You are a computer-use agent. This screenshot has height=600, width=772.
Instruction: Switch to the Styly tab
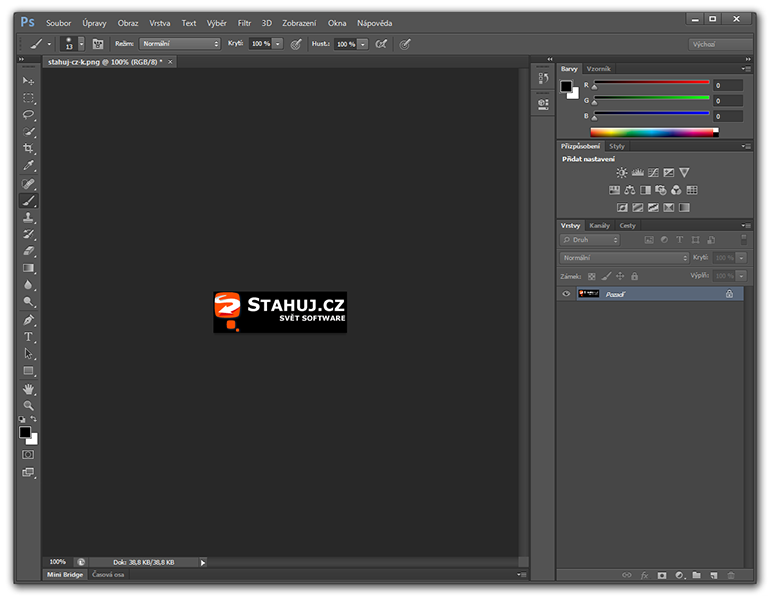coord(616,146)
